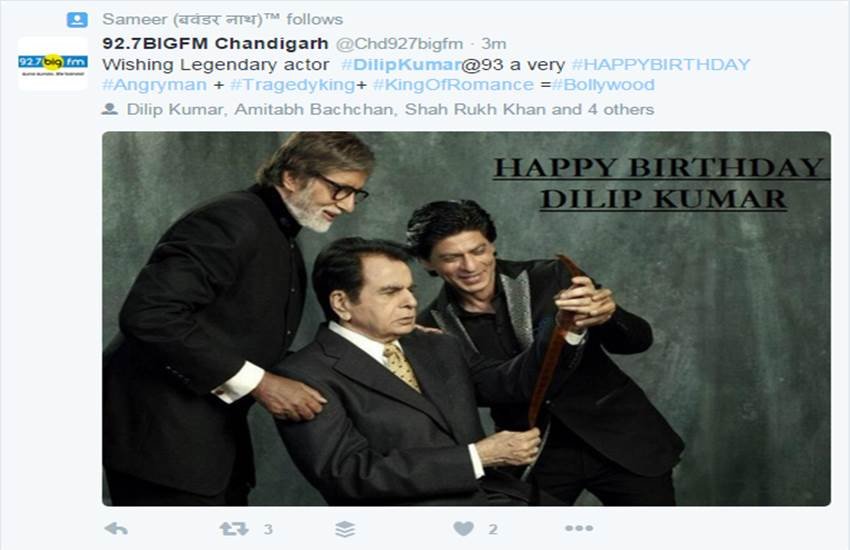Open the #KingOfRomance hashtag
This screenshot has height=550, width=850.
click(x=453, y=85)
